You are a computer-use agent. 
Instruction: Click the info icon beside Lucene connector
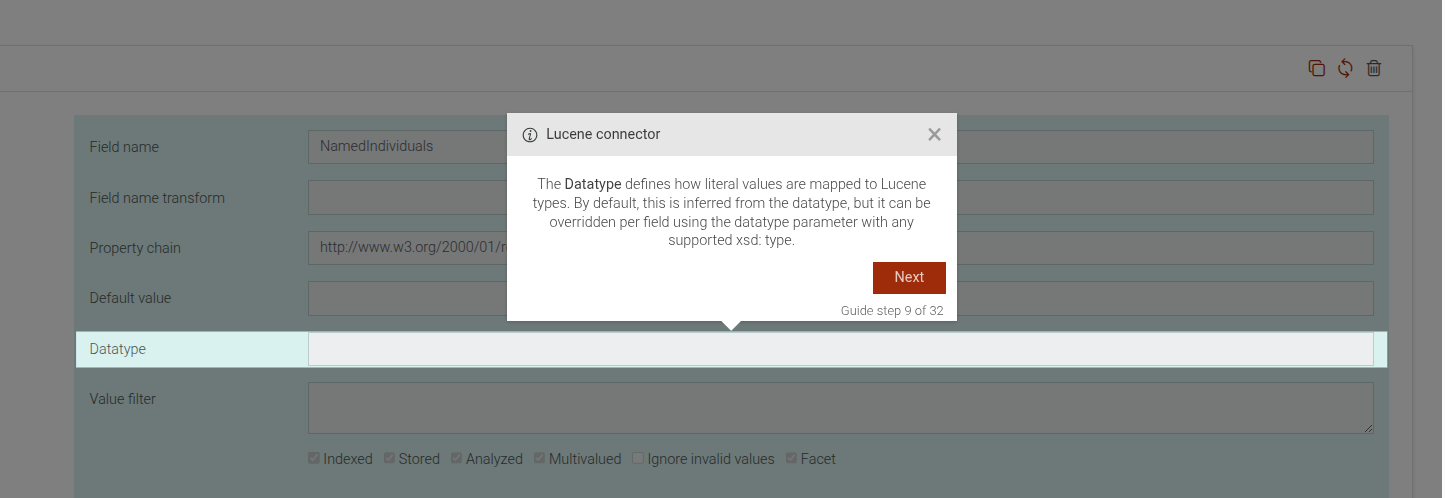(x=530, y=135)
